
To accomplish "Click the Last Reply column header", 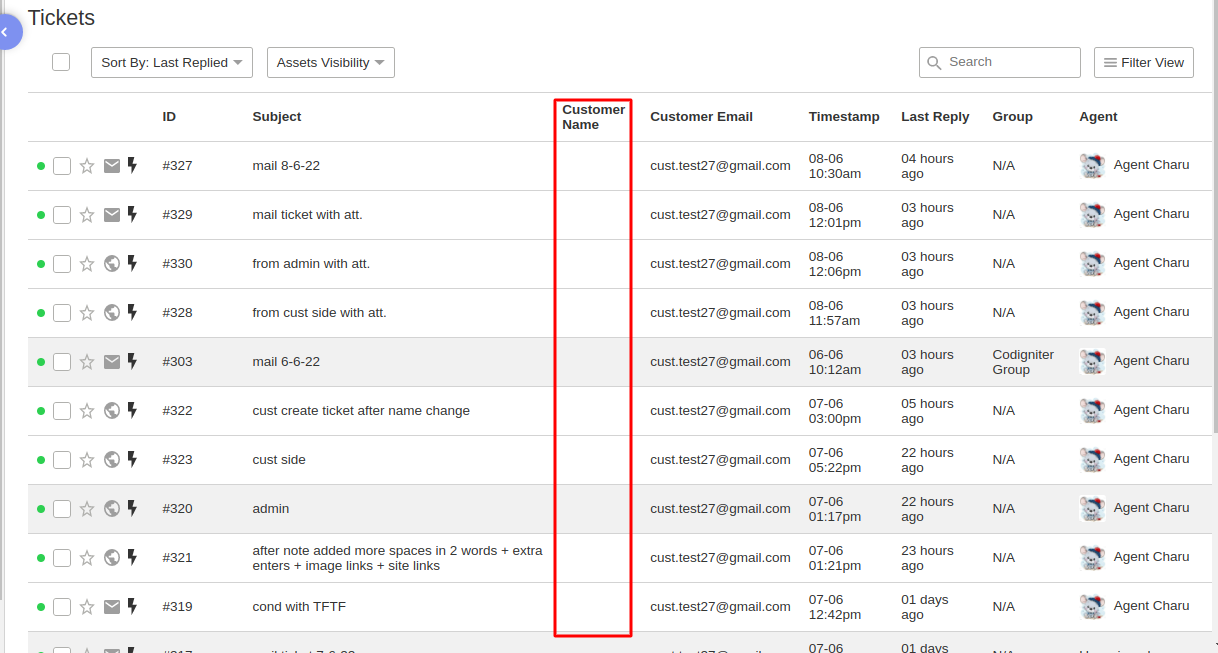I will tap(935, 117).
